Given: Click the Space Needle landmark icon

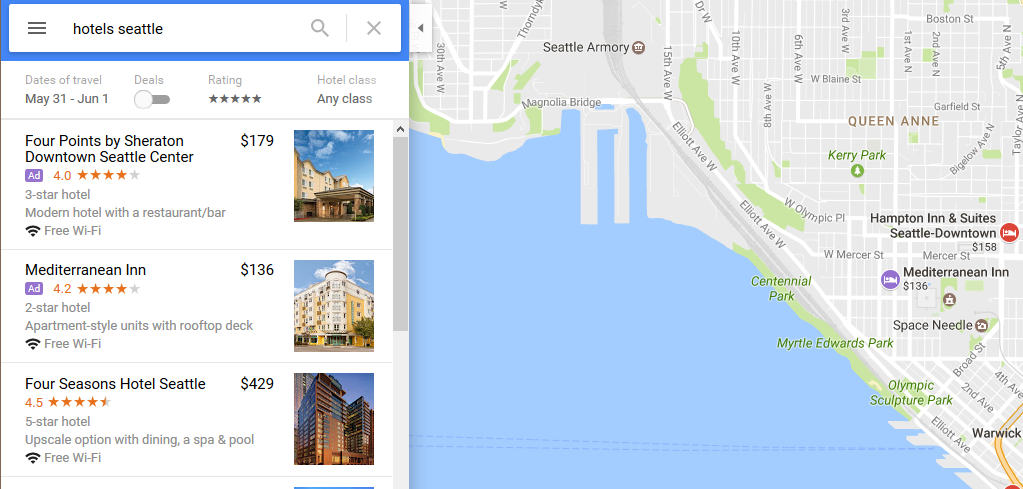Looking at the screenshot, I should coord(982,325).
